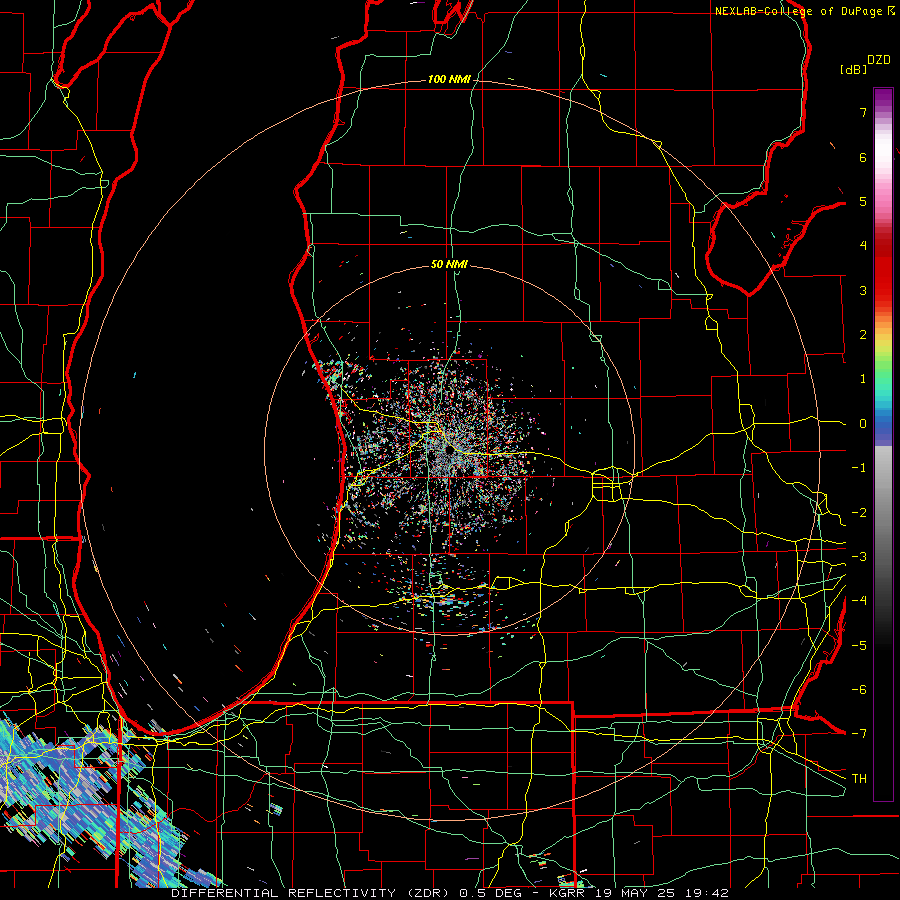Image resolution: width=900 pixels, height=900 pixels.
Task: Click the 5 value on color scale
Action: point(863,201)
